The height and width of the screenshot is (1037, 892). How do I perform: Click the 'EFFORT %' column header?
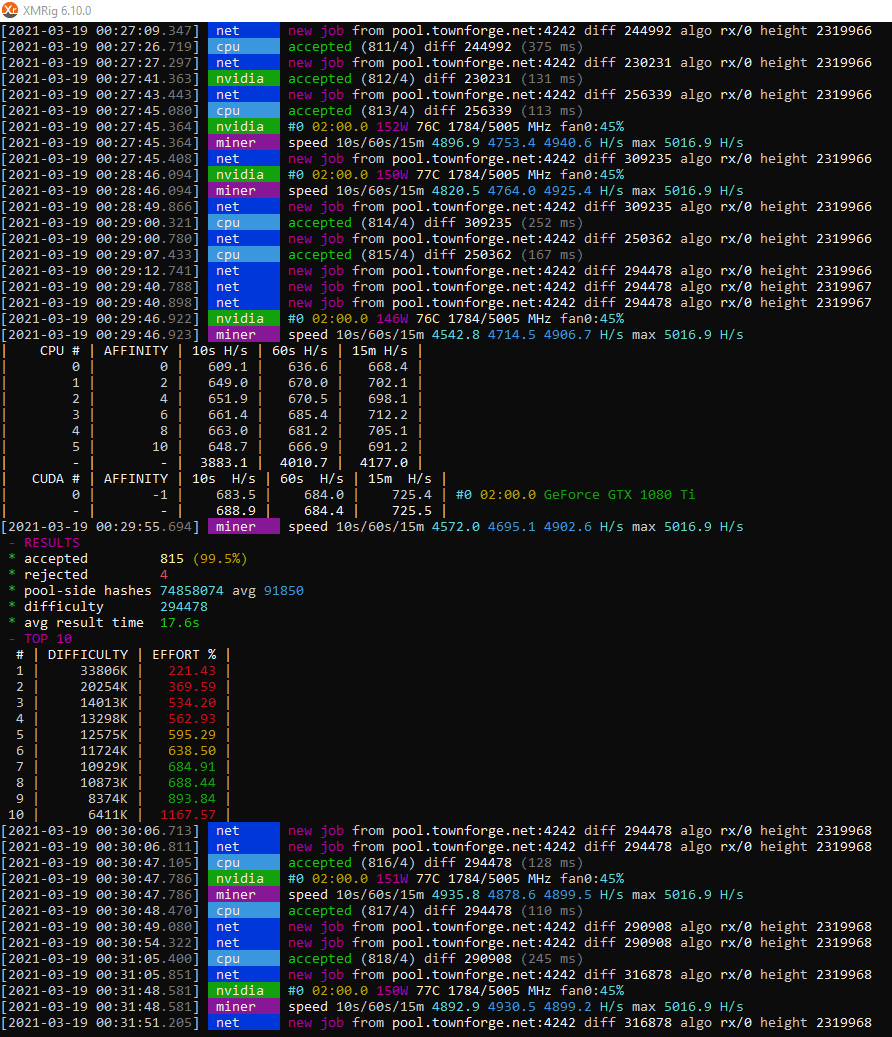pyautogui.click(x=184, y=655)
